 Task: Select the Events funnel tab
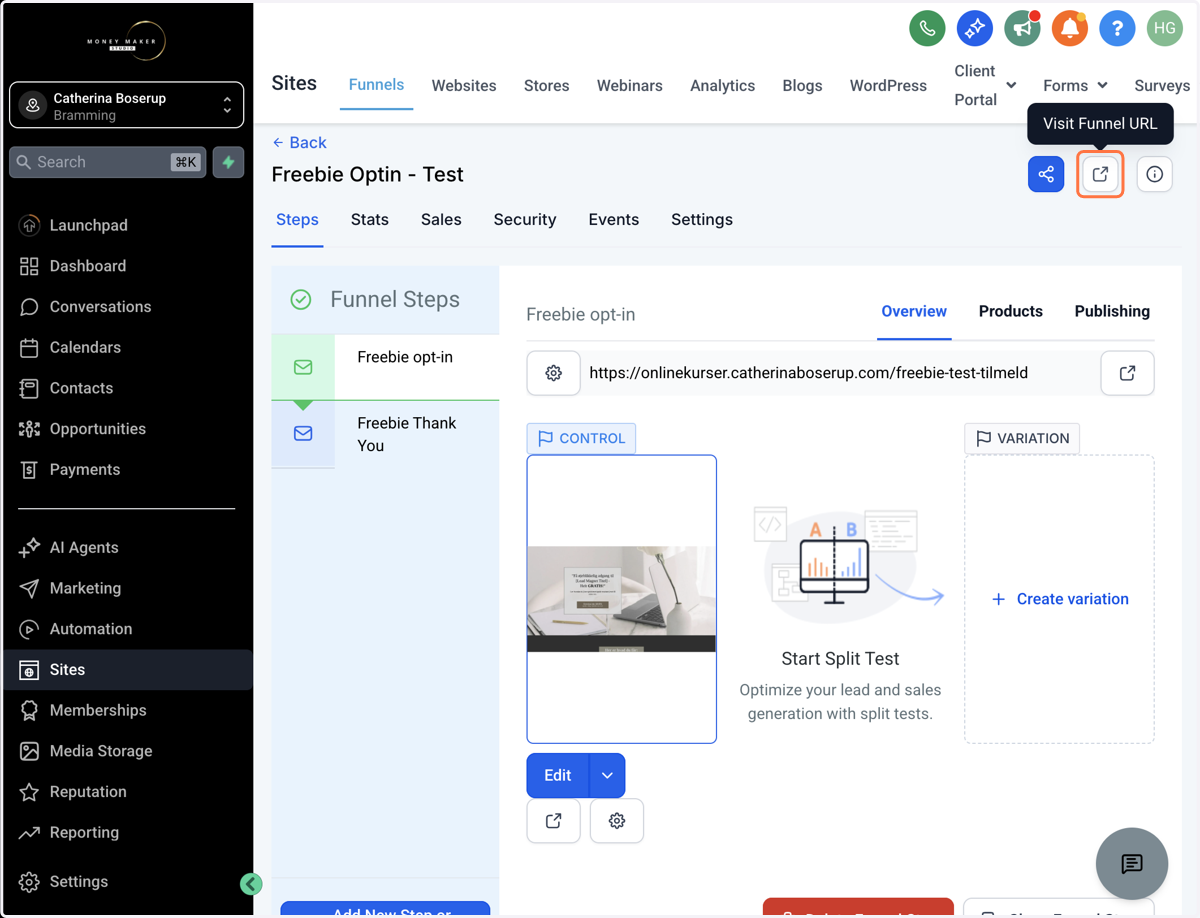coord(614,220)
